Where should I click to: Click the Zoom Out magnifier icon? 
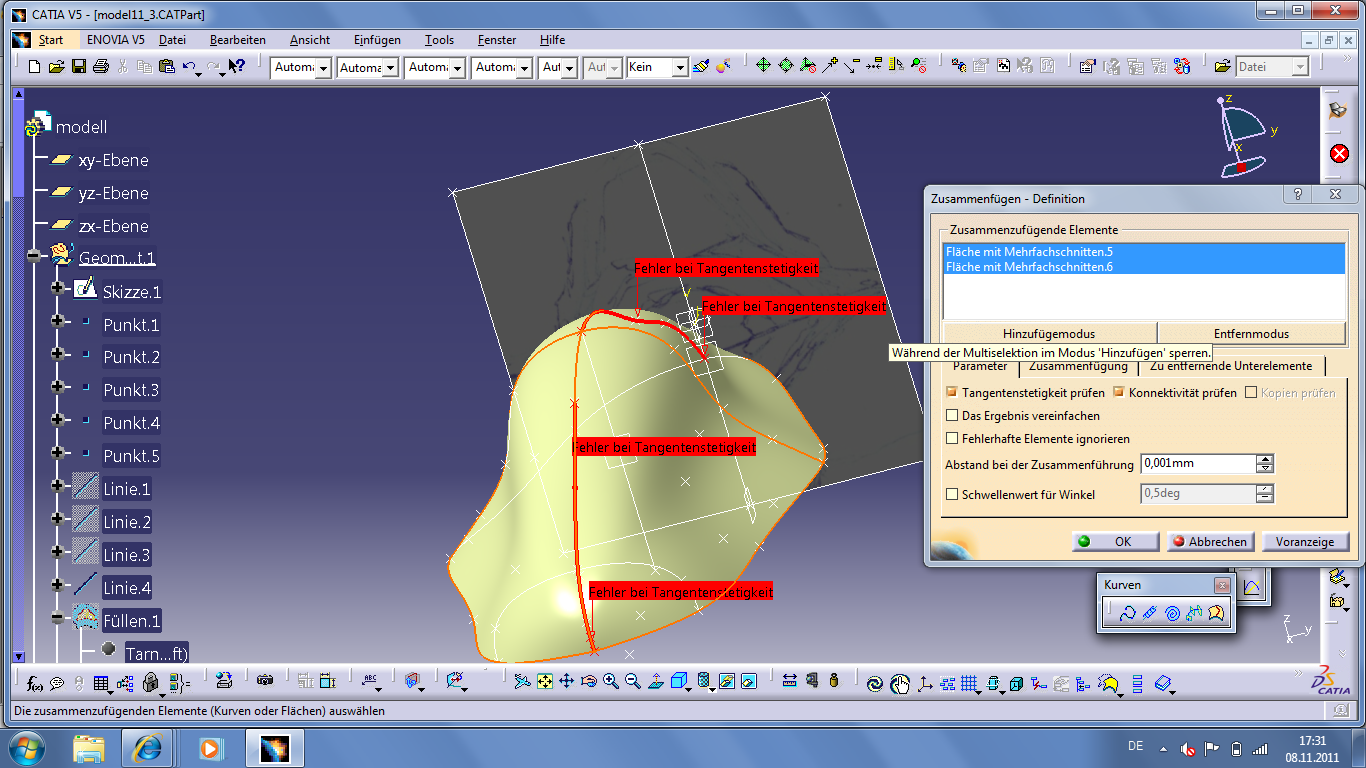(x=632, y=681)
